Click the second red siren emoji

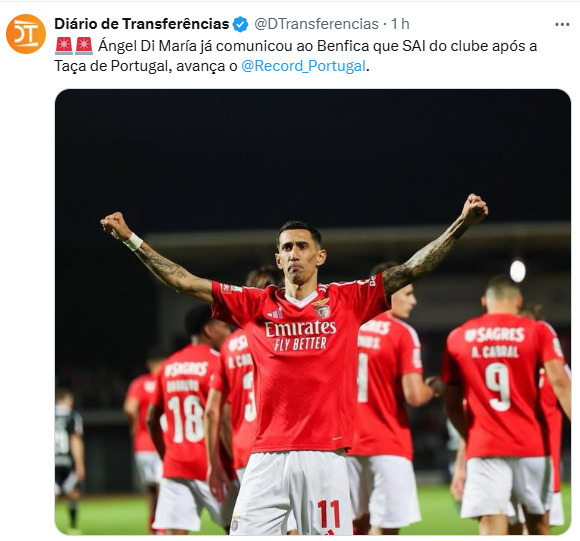tap(84, 46)
